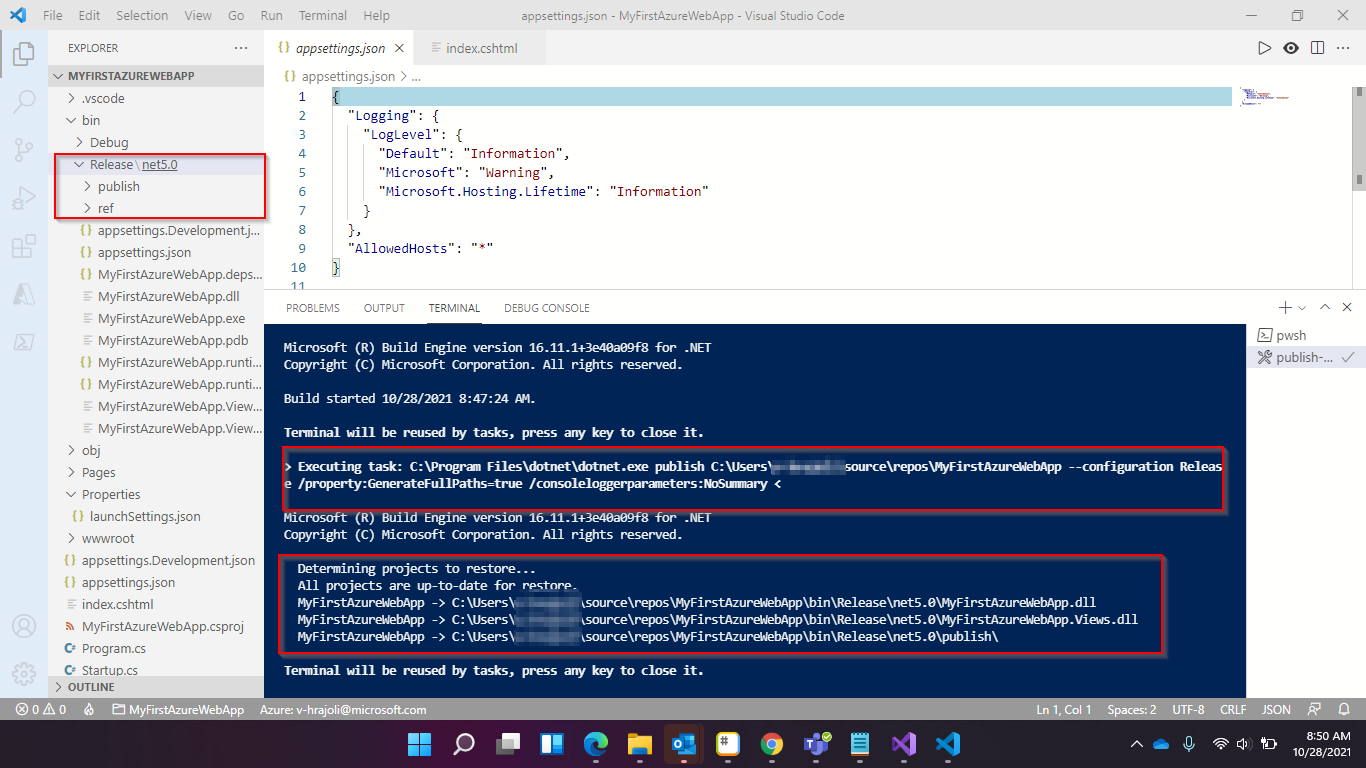Open the Terminal menu
Screen dimensions: 1366x768
323,16
